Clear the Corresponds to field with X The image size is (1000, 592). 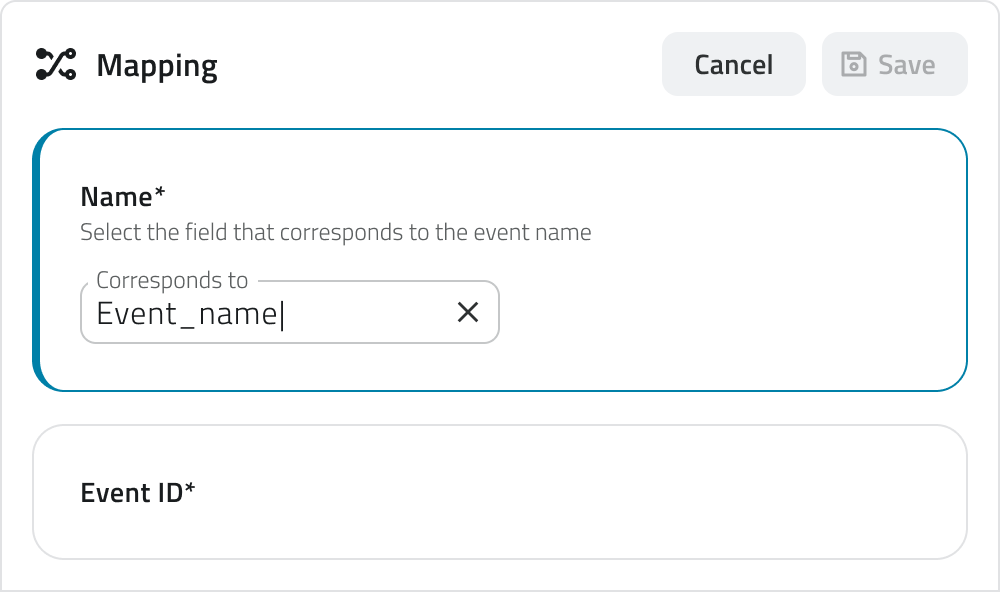tap(468, 313)
